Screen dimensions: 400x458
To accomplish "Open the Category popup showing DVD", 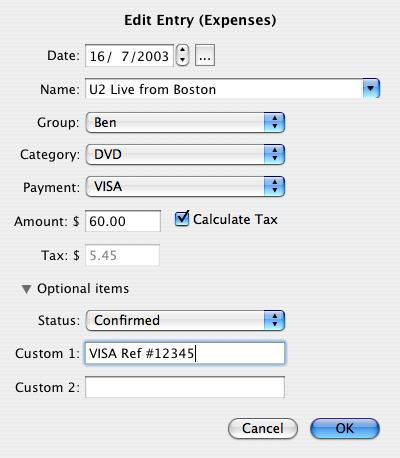I will point(185,154).
